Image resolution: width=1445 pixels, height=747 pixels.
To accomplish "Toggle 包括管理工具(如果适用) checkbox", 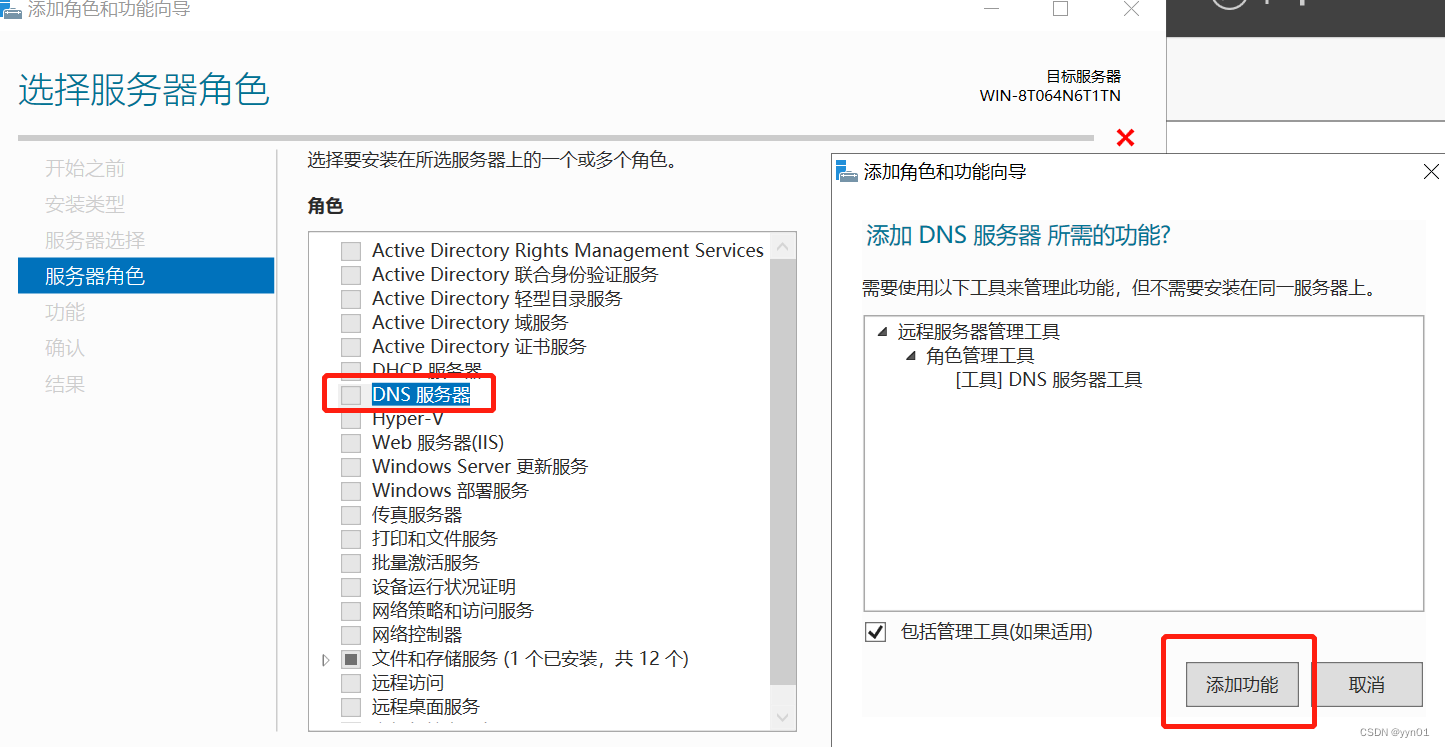I will pos(876,632).
